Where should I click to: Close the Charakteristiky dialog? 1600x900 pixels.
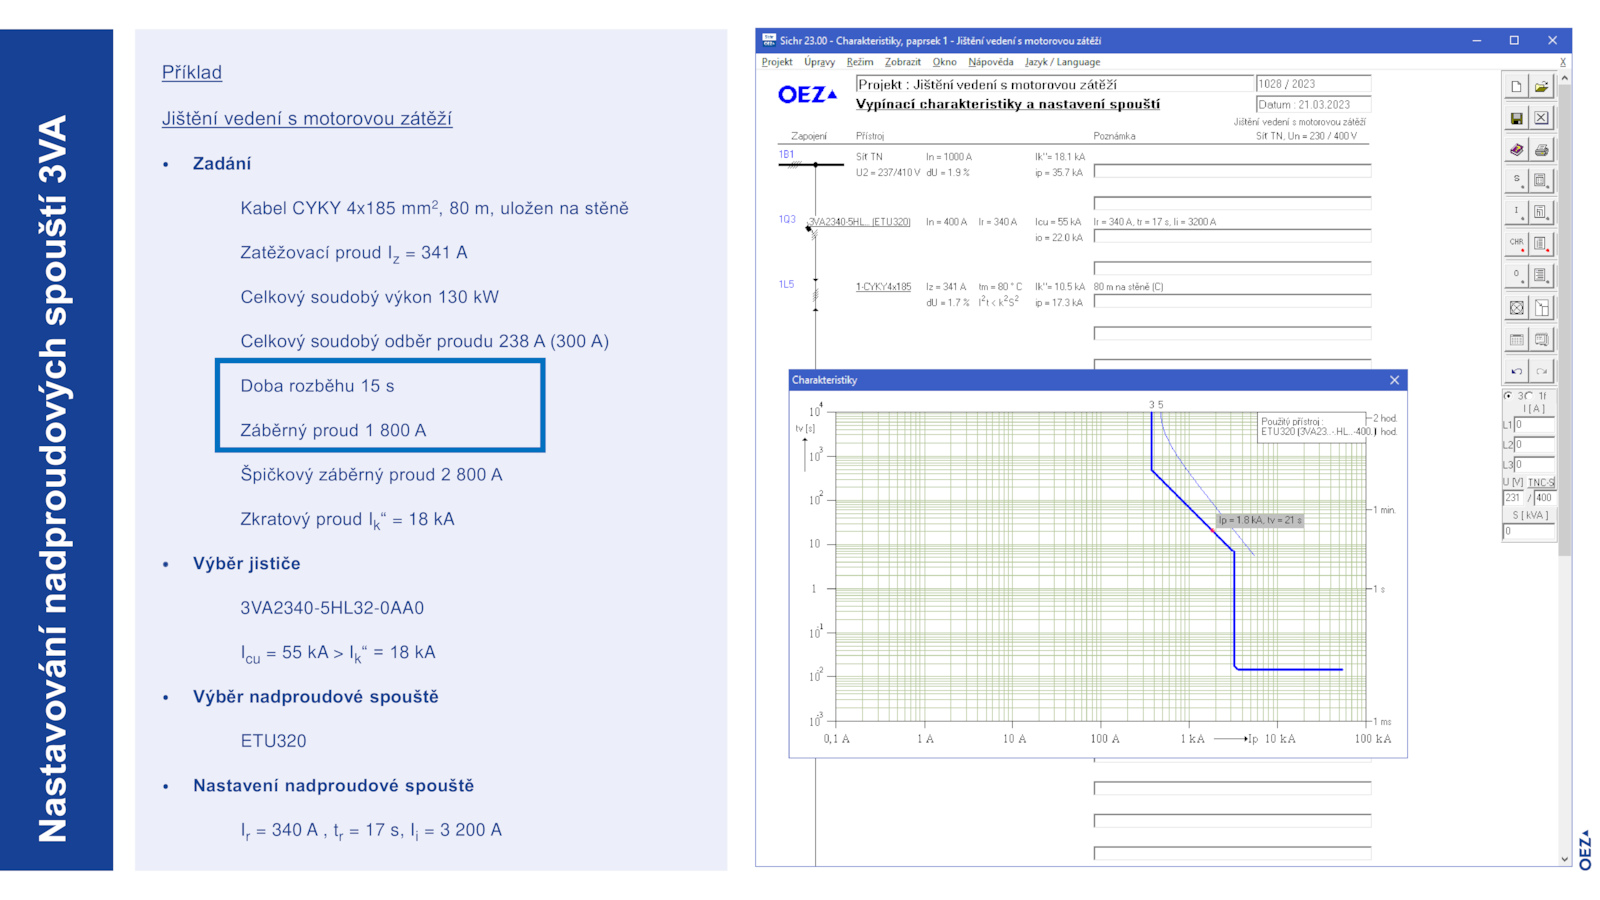click(x=1394, y=380)
